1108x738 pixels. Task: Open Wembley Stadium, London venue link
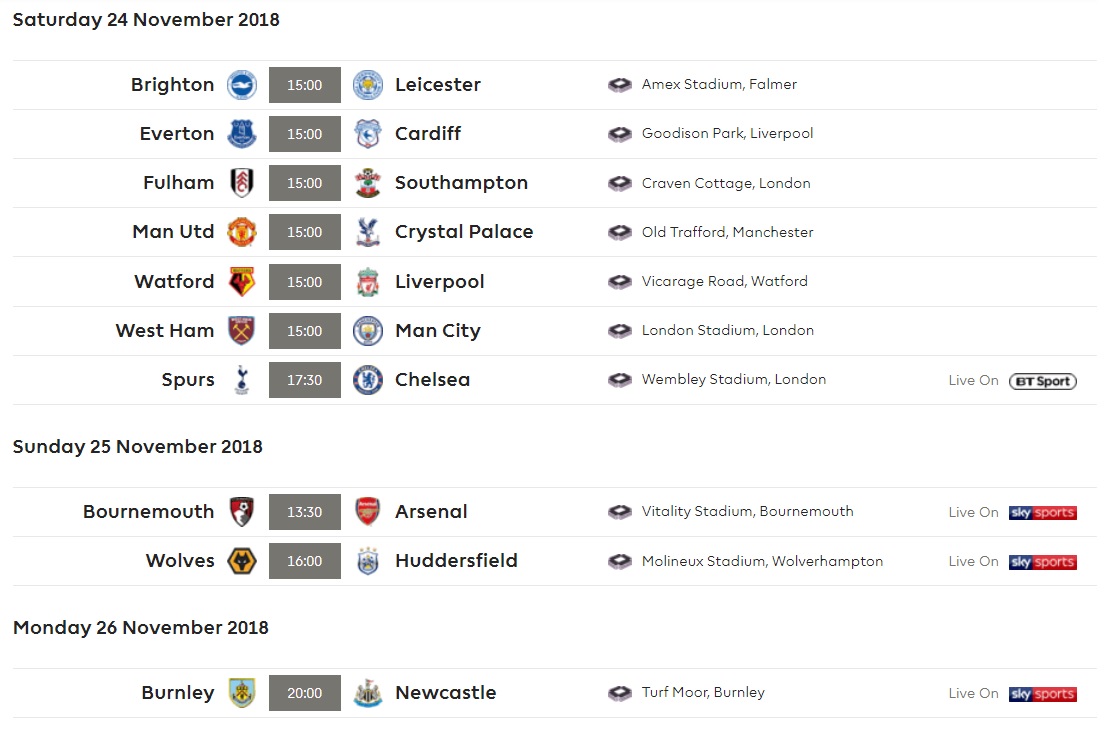(734, 380)
